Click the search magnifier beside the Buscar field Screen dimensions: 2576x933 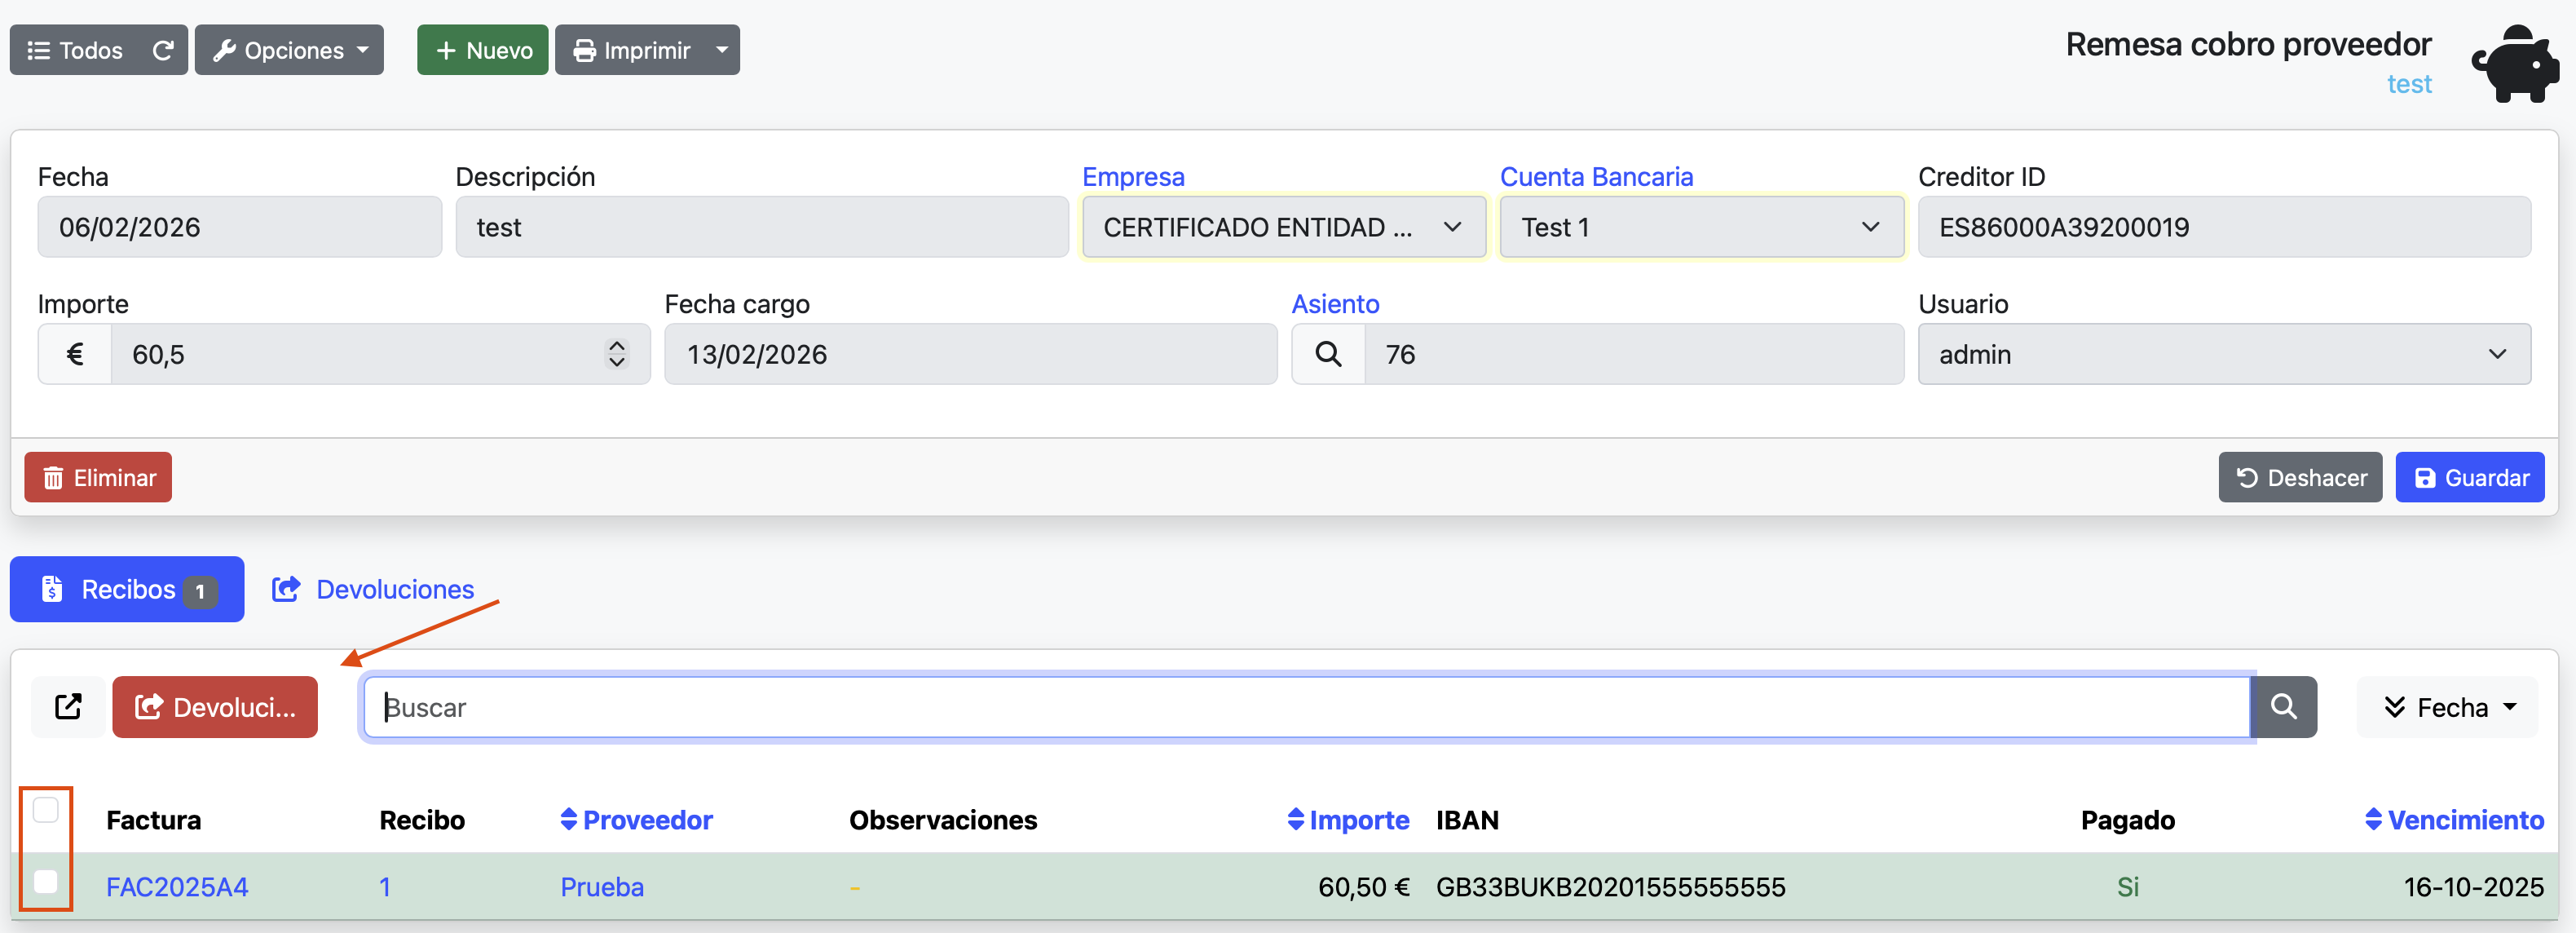[x=2284, y=707]
